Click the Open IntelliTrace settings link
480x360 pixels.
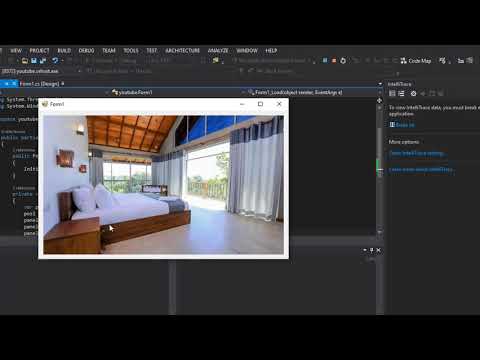pyautogui.click(x=417, y=153)
